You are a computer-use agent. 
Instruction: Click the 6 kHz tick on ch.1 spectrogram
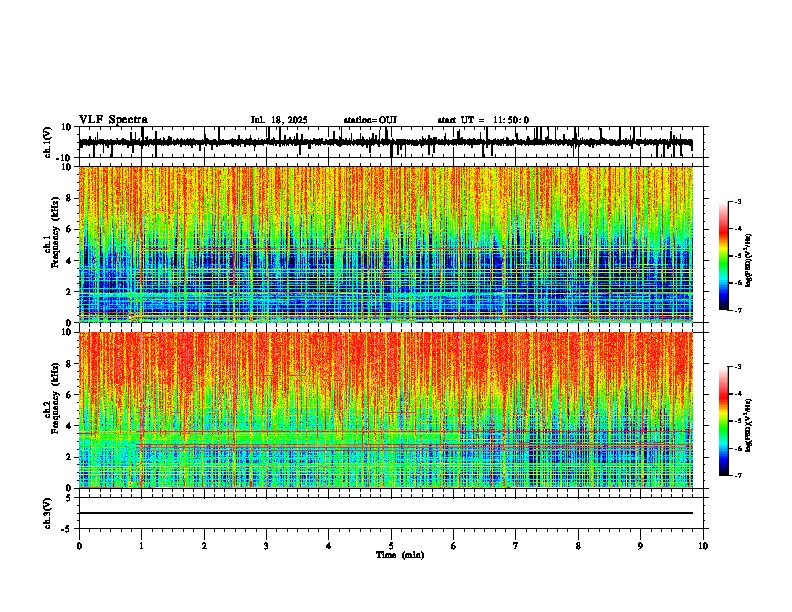[70, 229]
